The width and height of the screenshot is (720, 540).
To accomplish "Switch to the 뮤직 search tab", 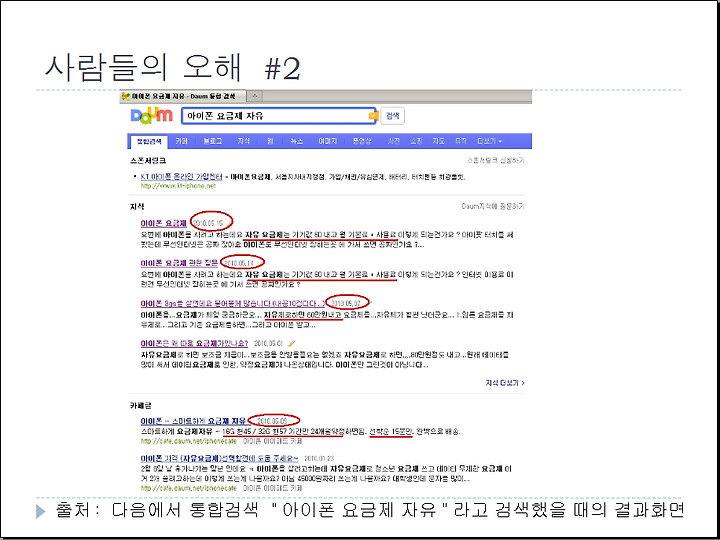I will [461, 141].
